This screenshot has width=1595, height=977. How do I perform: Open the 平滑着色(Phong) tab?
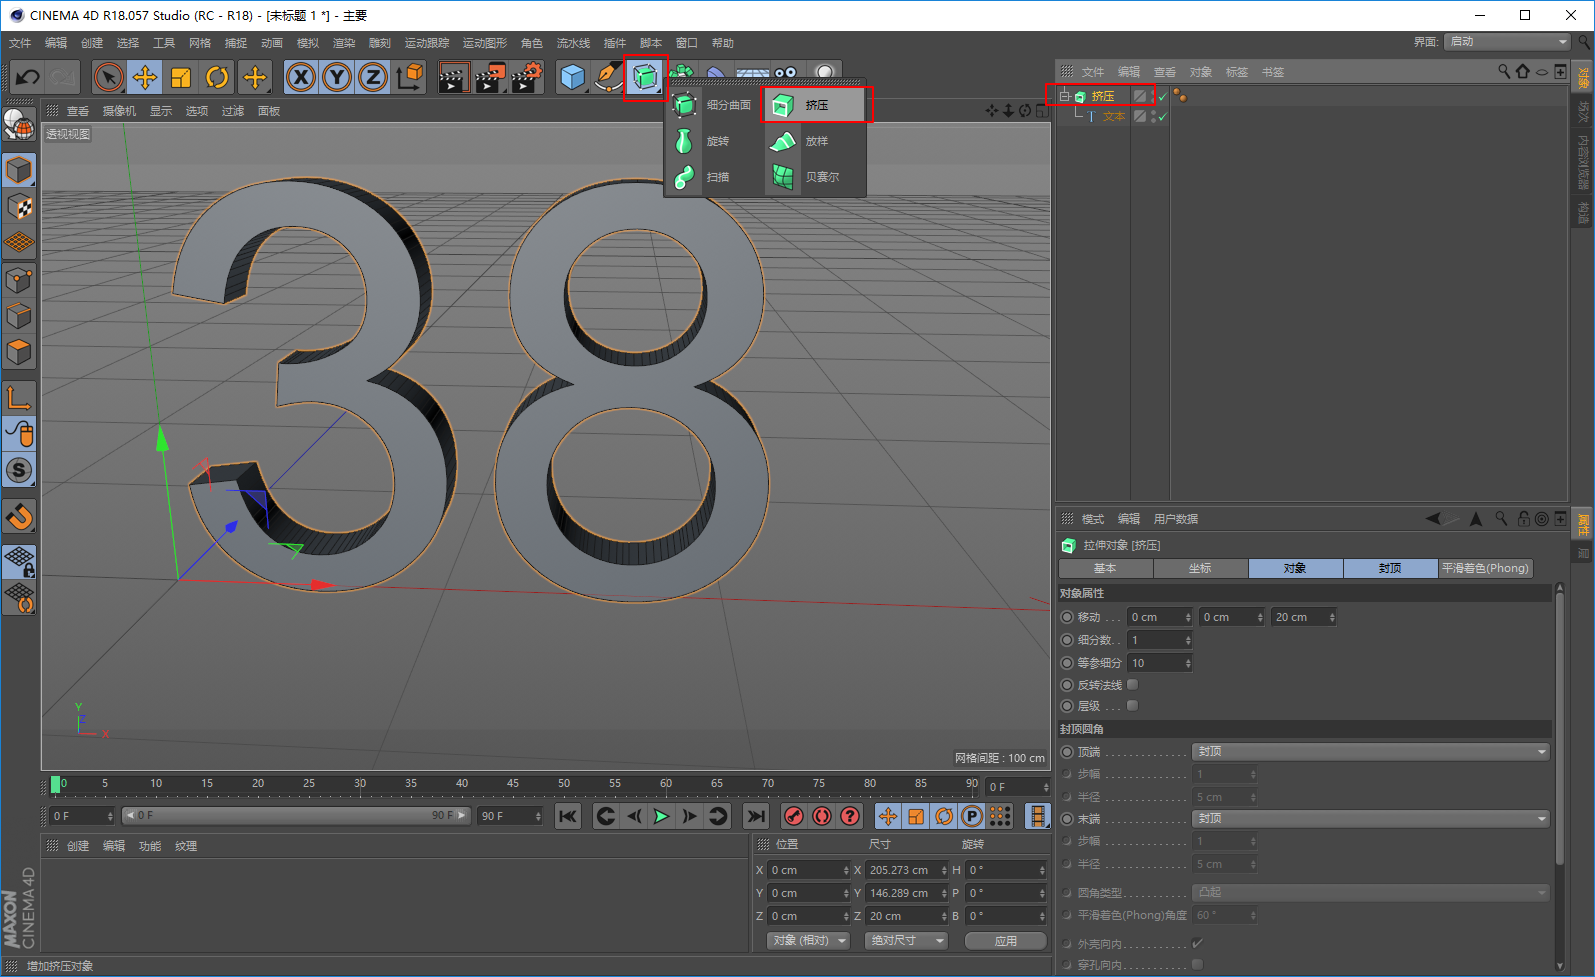click(x=1485, y=568)
